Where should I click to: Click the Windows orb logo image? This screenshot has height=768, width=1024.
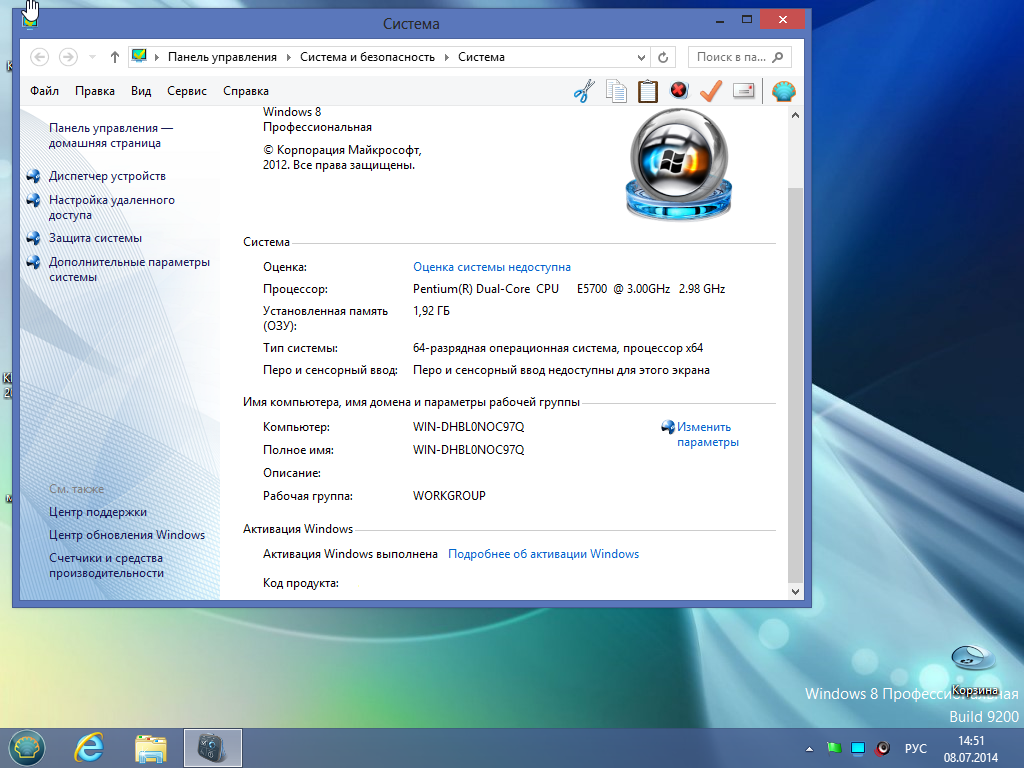[x=679, y=165]
